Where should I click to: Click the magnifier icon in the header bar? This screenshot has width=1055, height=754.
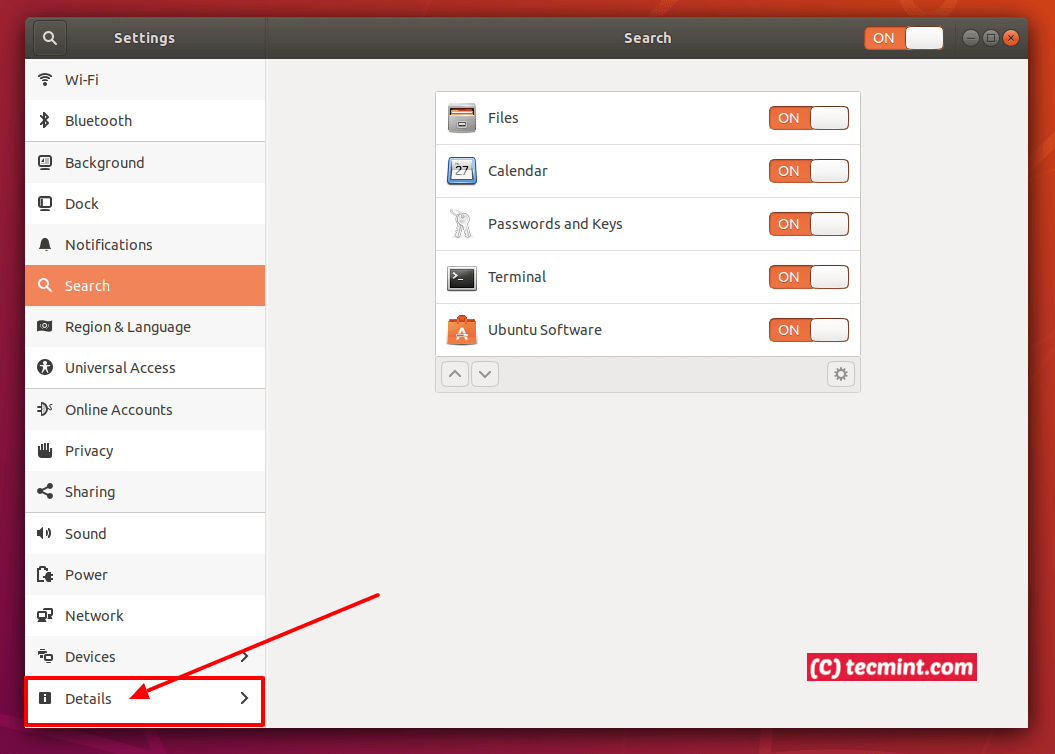click(x=48, y=37)
